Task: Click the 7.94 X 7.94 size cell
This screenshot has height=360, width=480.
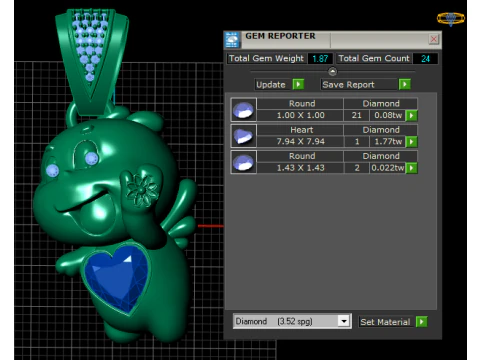Action: click(x=300, y=142)
